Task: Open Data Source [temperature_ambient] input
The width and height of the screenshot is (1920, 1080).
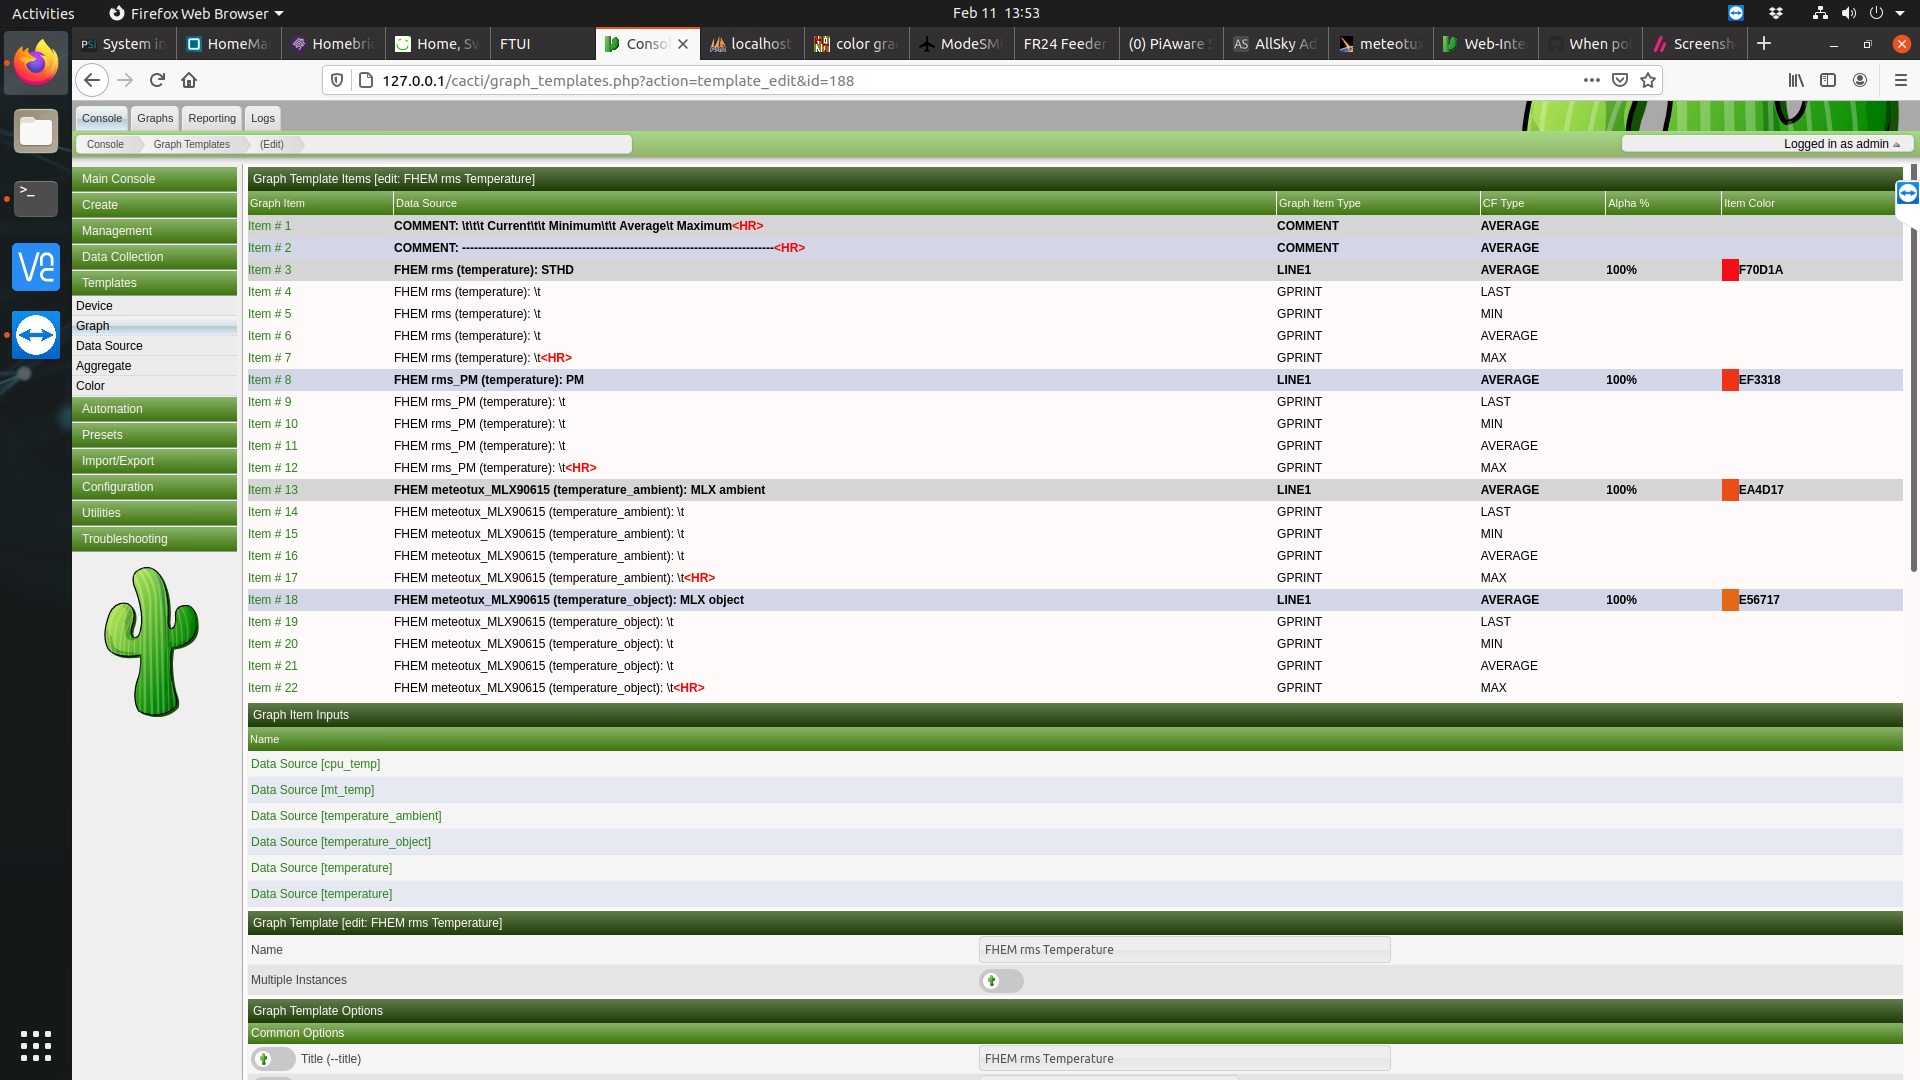Action: pos(346,816)
